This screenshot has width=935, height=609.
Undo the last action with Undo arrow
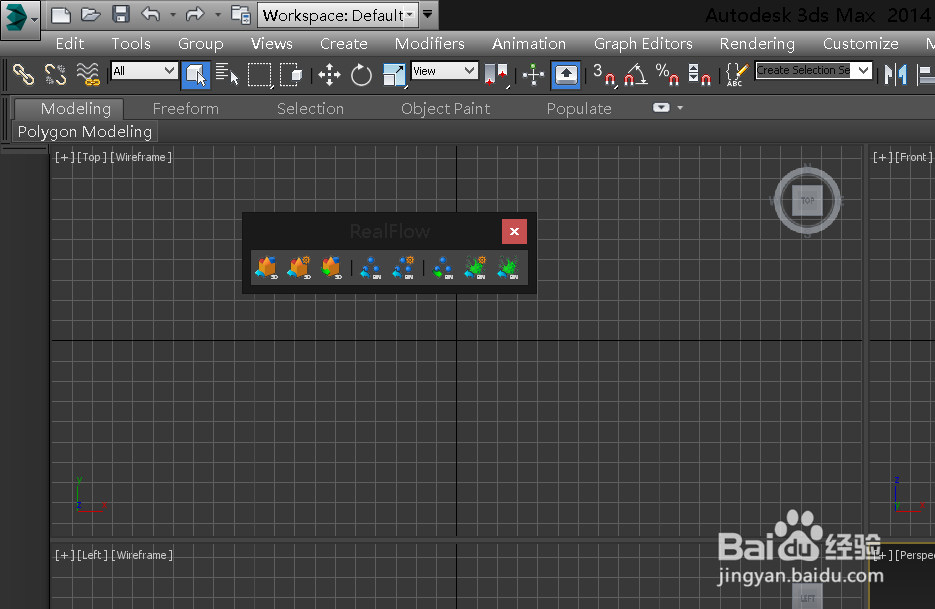point(151,14)
